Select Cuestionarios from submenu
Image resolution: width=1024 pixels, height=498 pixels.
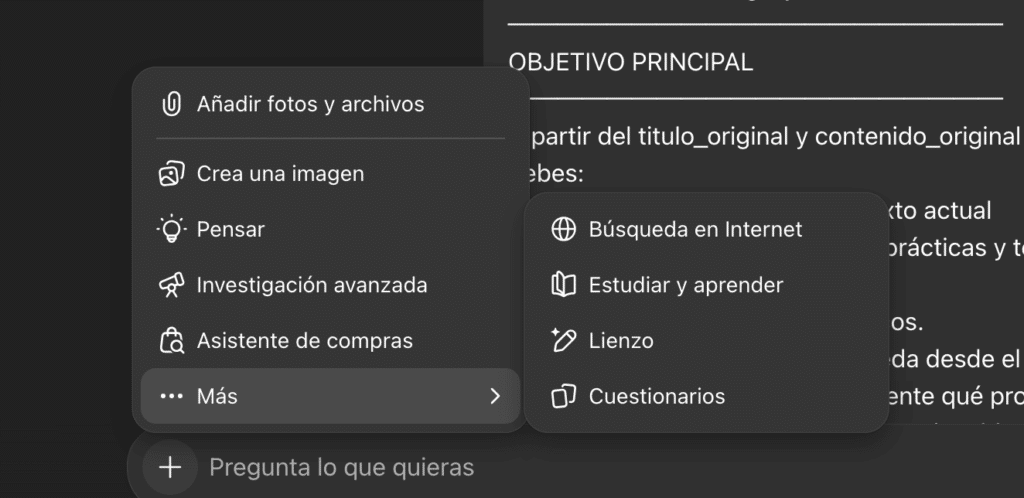tap(707, 396)
